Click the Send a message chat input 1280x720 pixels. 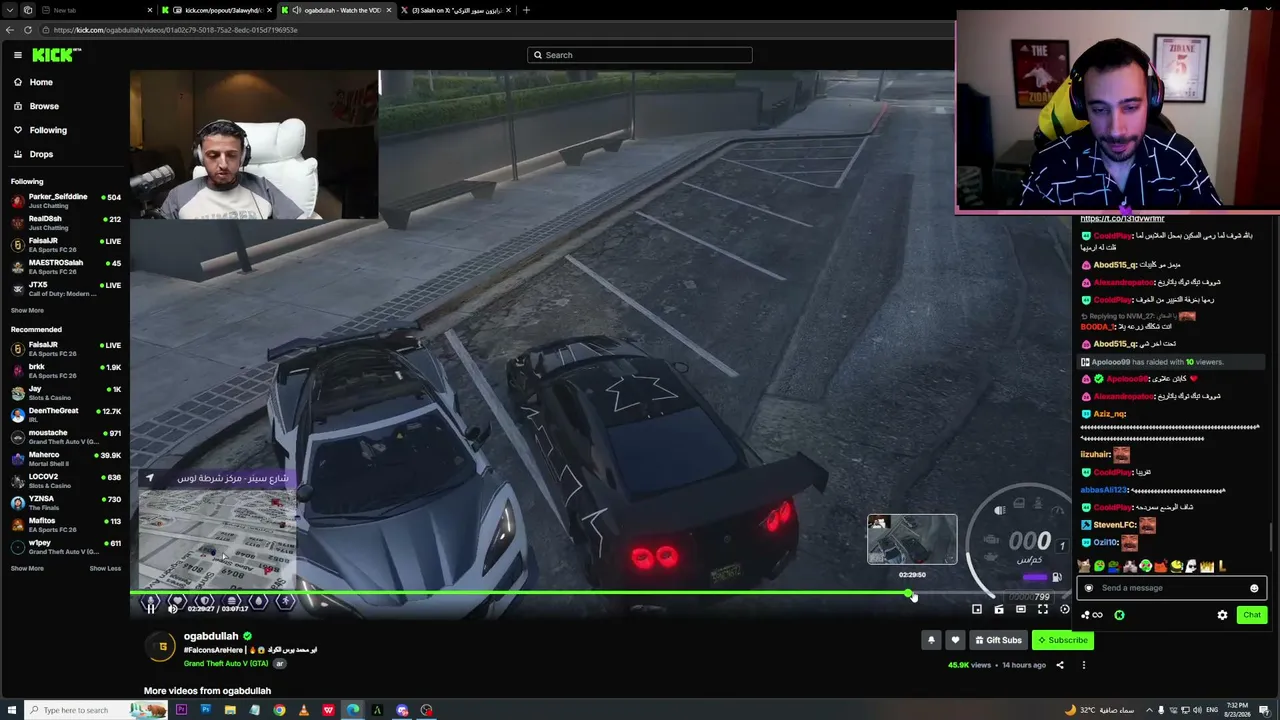click(1172, 588)
